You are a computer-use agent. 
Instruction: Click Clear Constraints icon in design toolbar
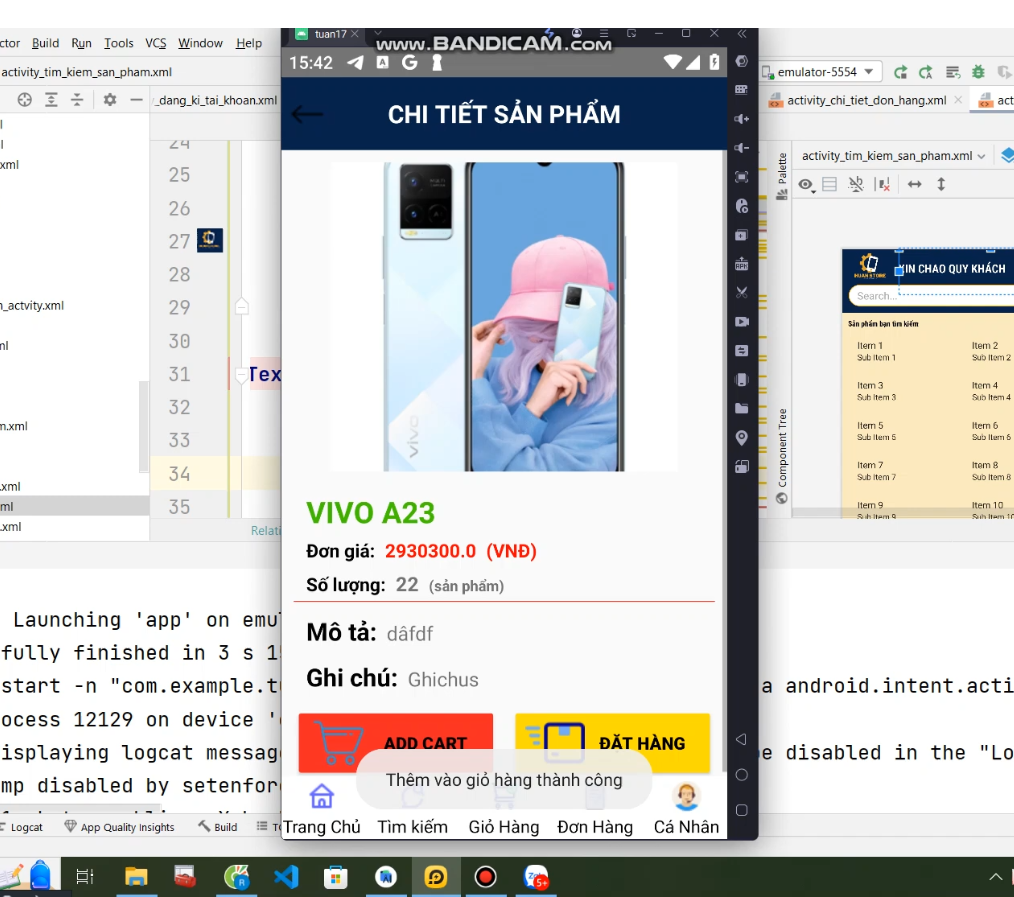tap(882, 185)
